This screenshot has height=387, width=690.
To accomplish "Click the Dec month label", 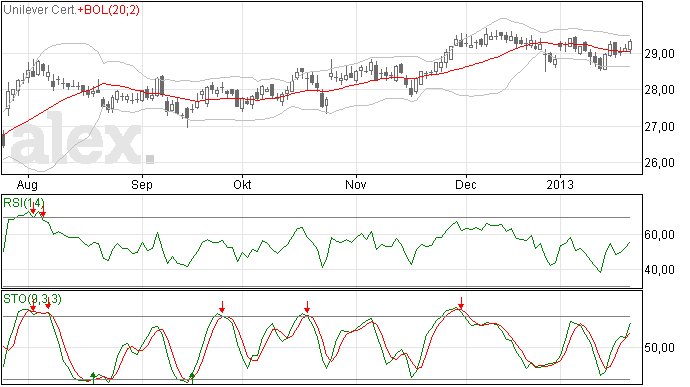I will click(x=466, y=184).
